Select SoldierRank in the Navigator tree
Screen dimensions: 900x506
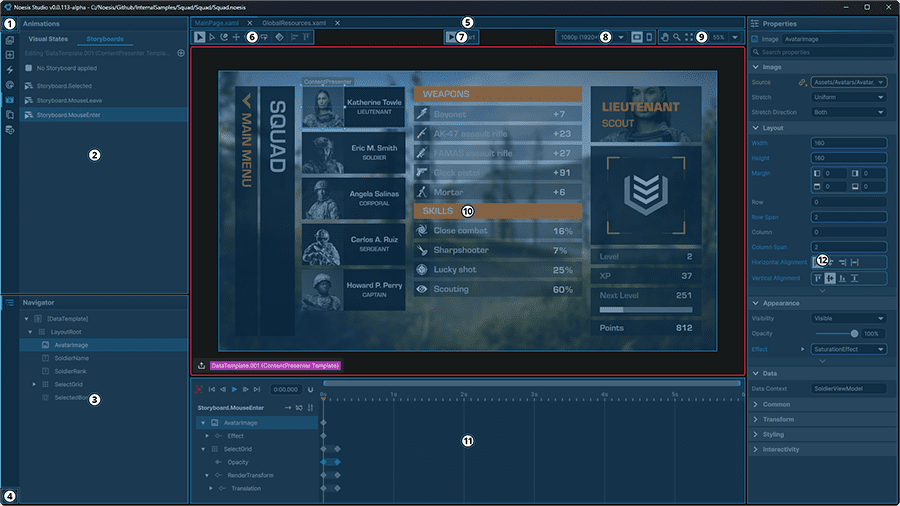click(x=103, y=371)
